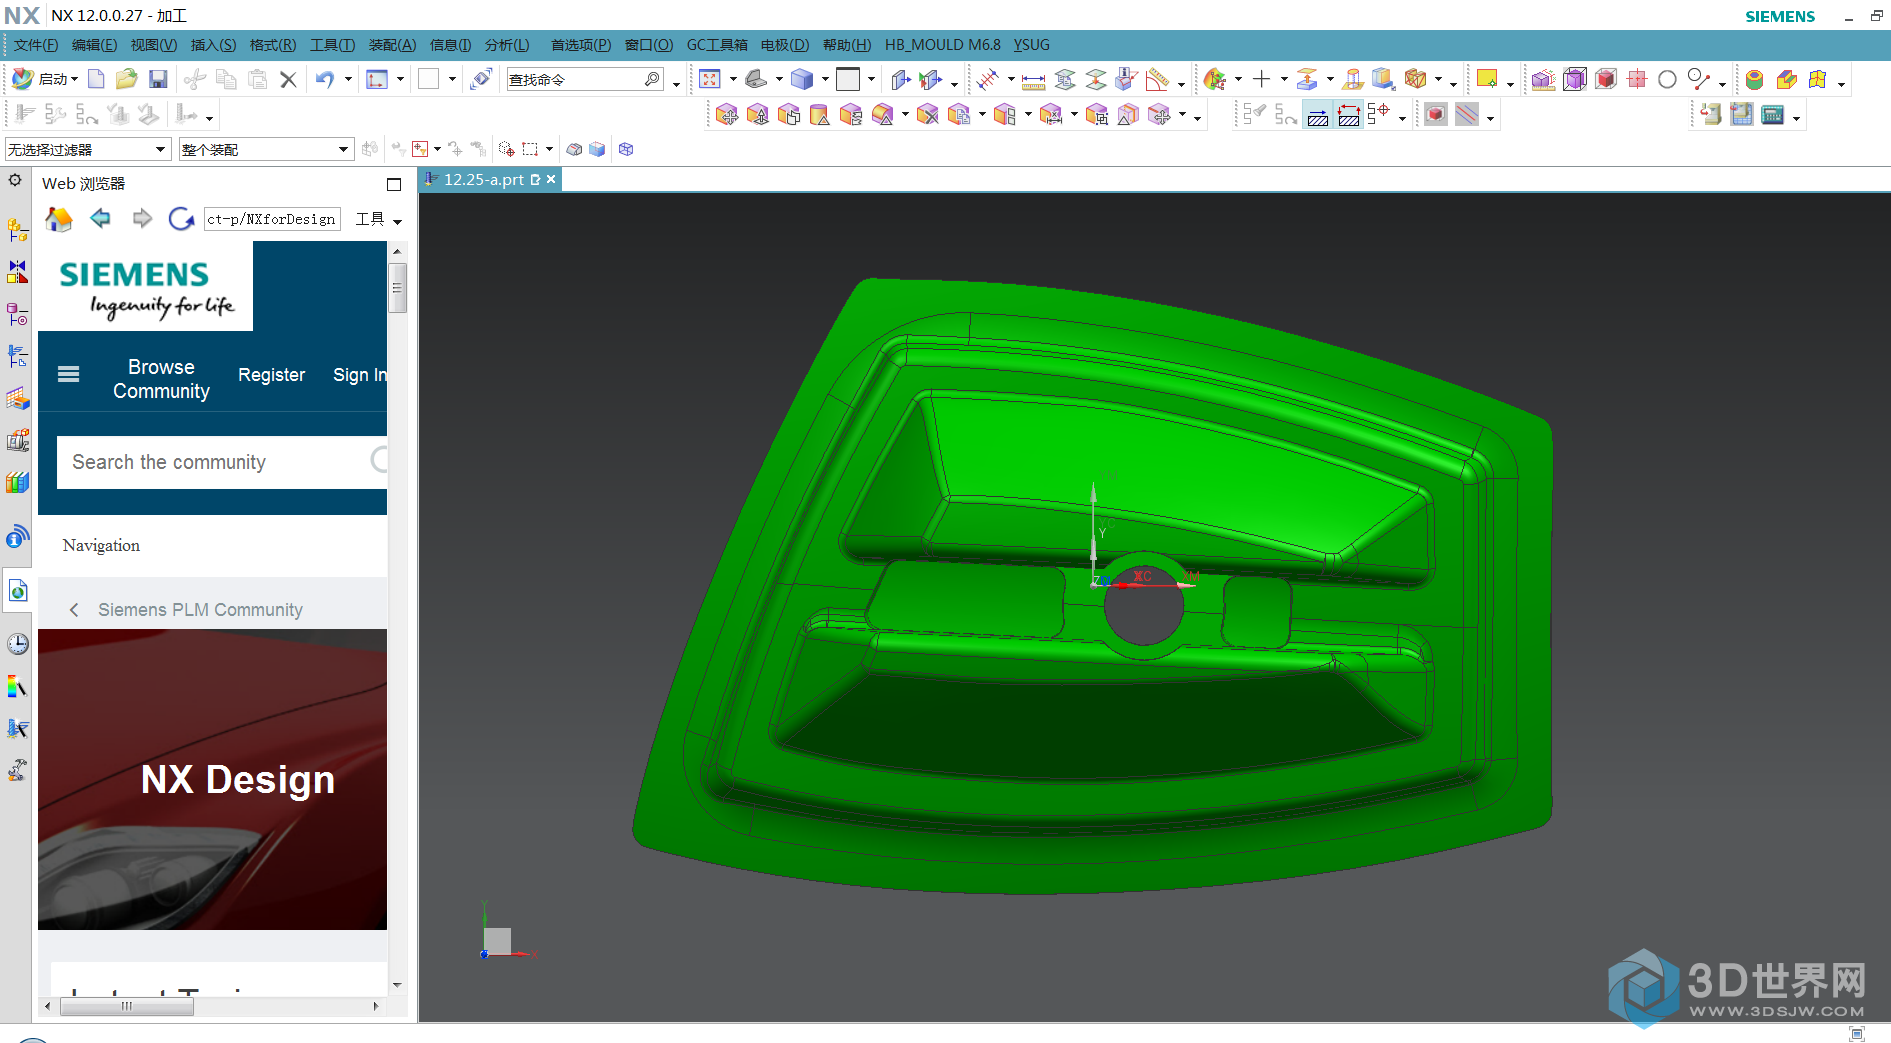This screenshot has width=1891, height=1043.
Task: Expand the calculator icon dropdown arrow
Action: (x=1796, y=118)
